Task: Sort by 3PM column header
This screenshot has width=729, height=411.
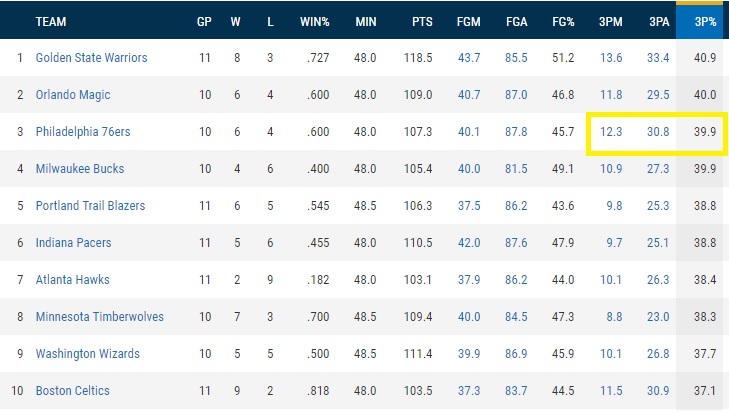Action: [611, 21]
